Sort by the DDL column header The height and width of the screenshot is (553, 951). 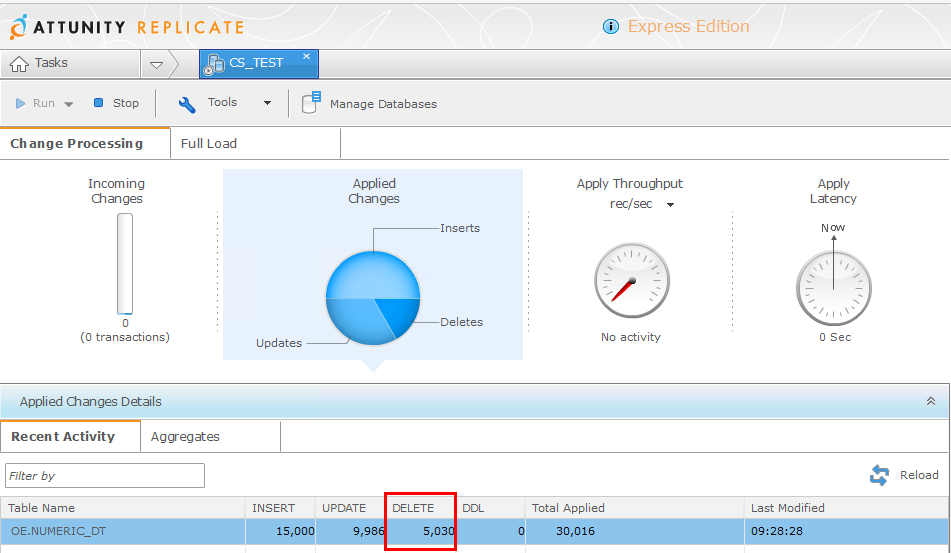pyautogui.click(x=490, y=508)
